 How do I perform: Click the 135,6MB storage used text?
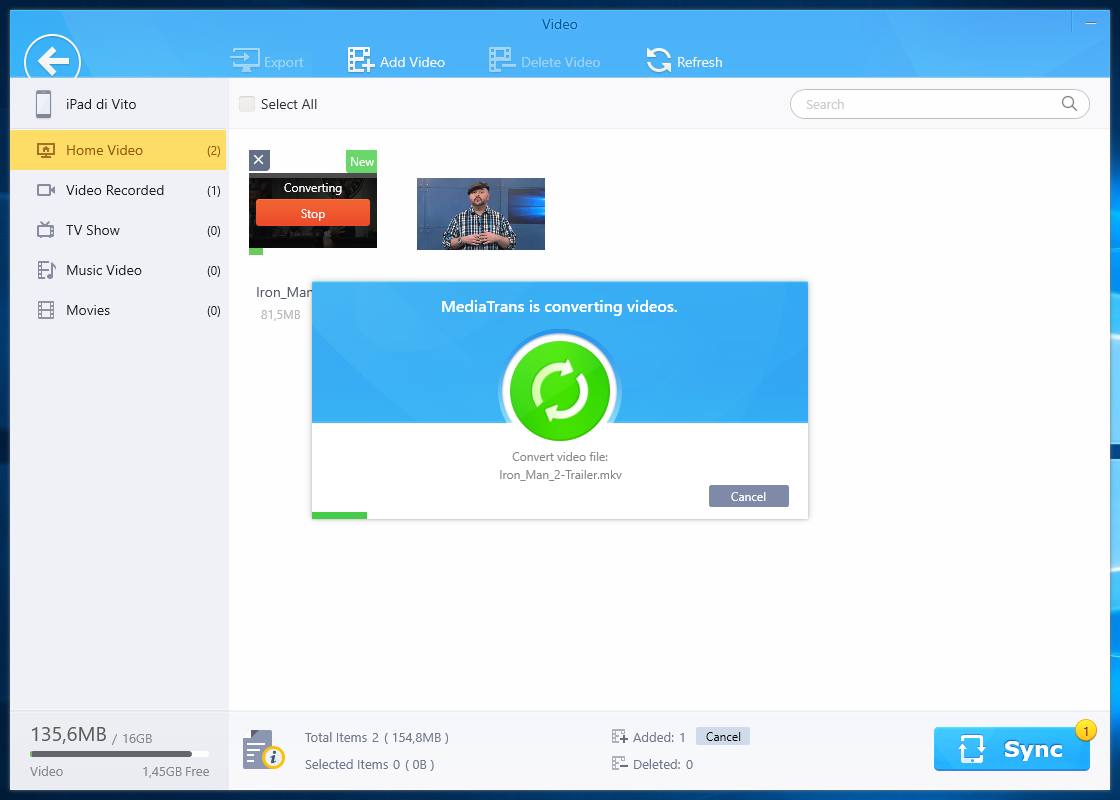click(x=69, y=734)
